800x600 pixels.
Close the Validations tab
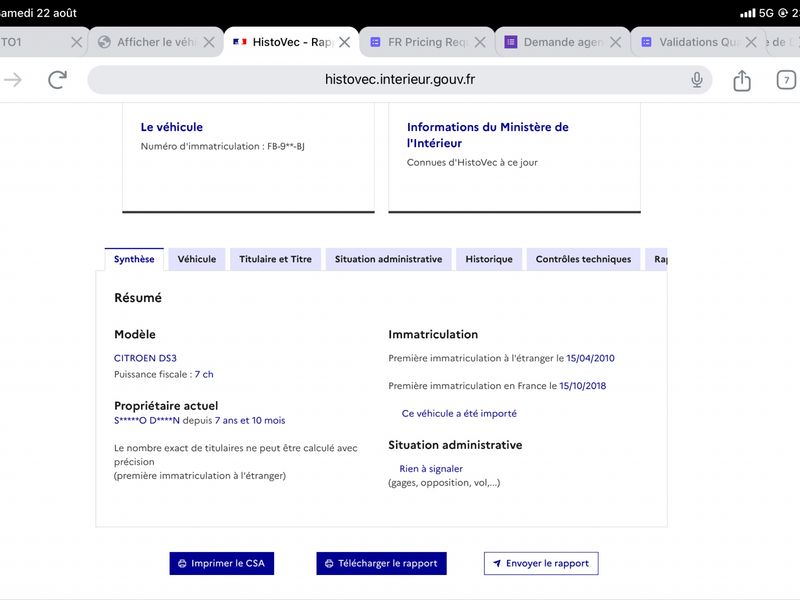click(751, 42)
